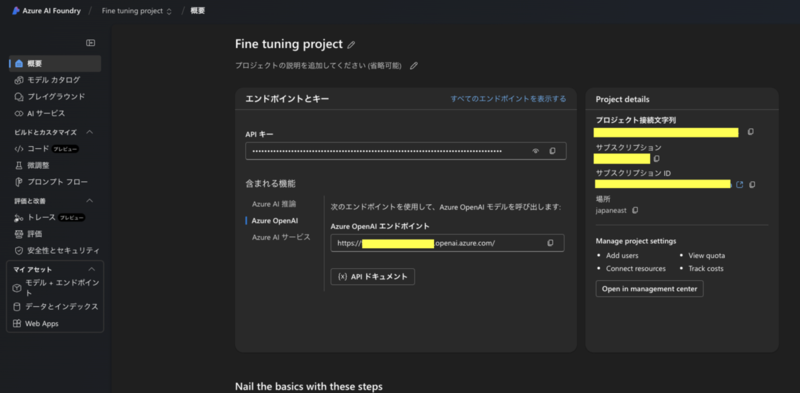
Task: Open サブスクリプション ID in external link icon
Action: click(x=739, y=184)
